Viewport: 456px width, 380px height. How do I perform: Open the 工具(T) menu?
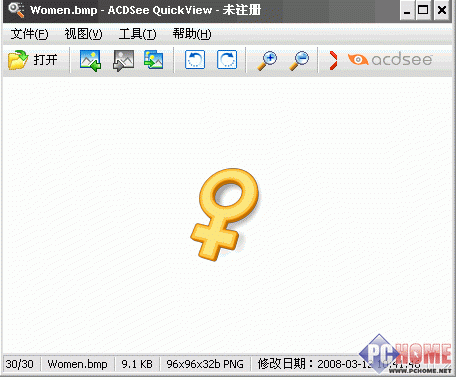pos(137,34)
